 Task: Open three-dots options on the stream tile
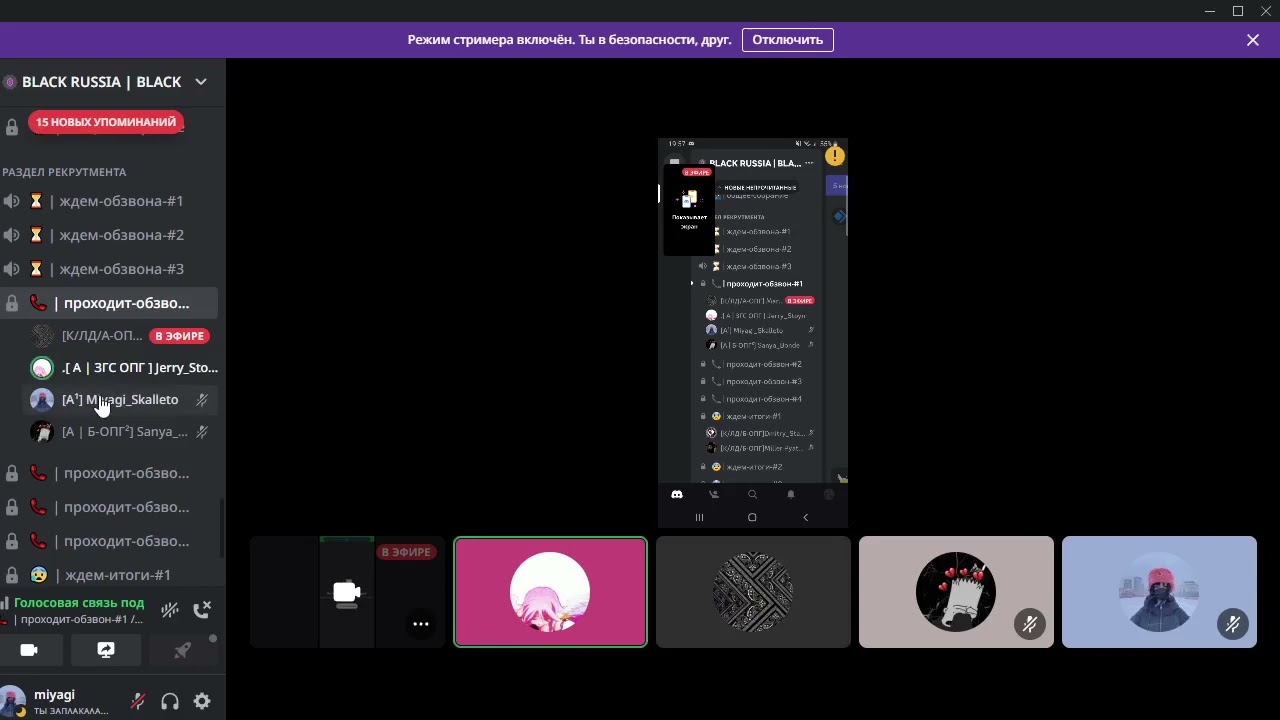(421, 624)
